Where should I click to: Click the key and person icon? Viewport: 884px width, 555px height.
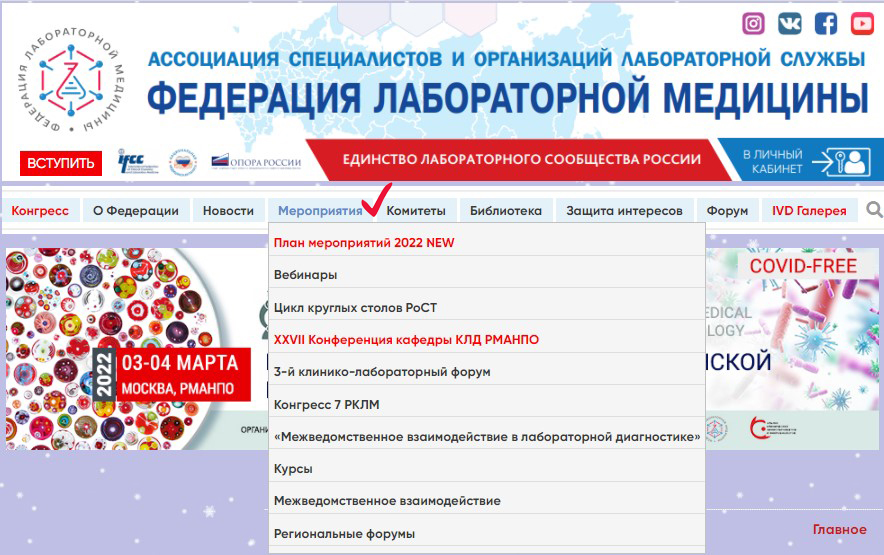(x=841, y=162)
